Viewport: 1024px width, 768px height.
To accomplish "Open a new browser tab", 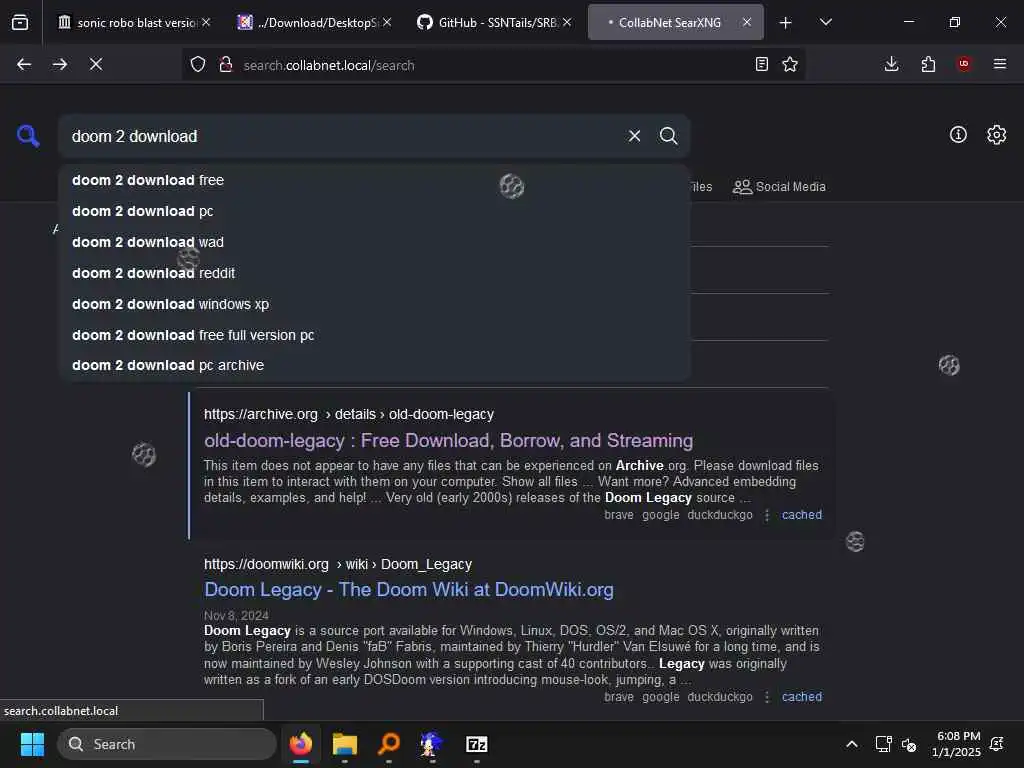I will [786, 23].
